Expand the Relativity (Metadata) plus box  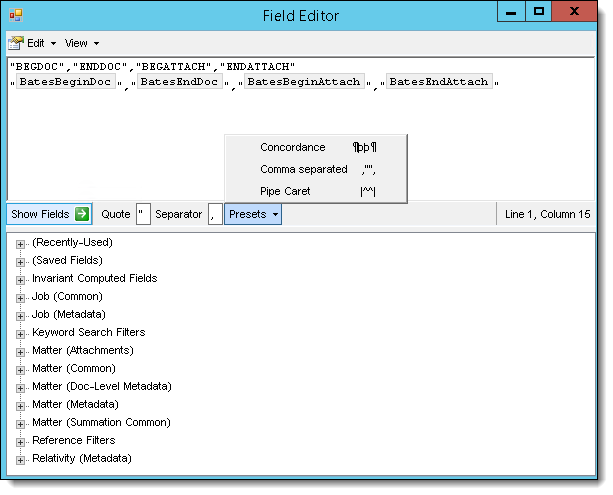coord(20,460)
